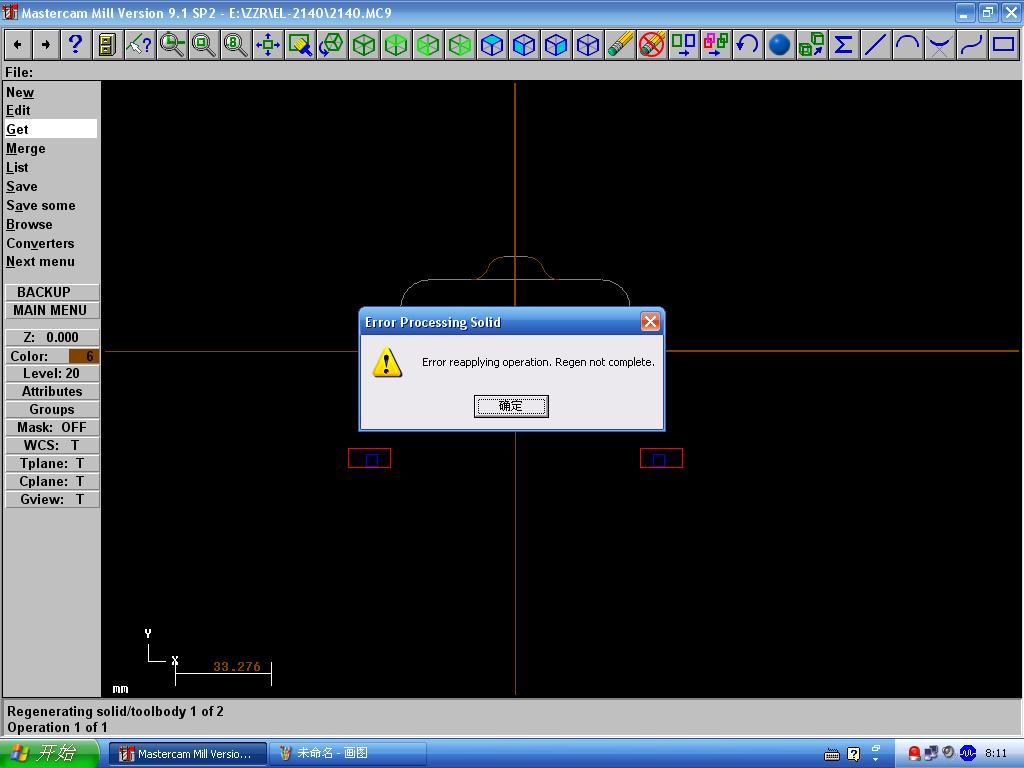1024x768 pixels.
Task: Switch to Mastercam Mill taskbar button
Action: 187,754
